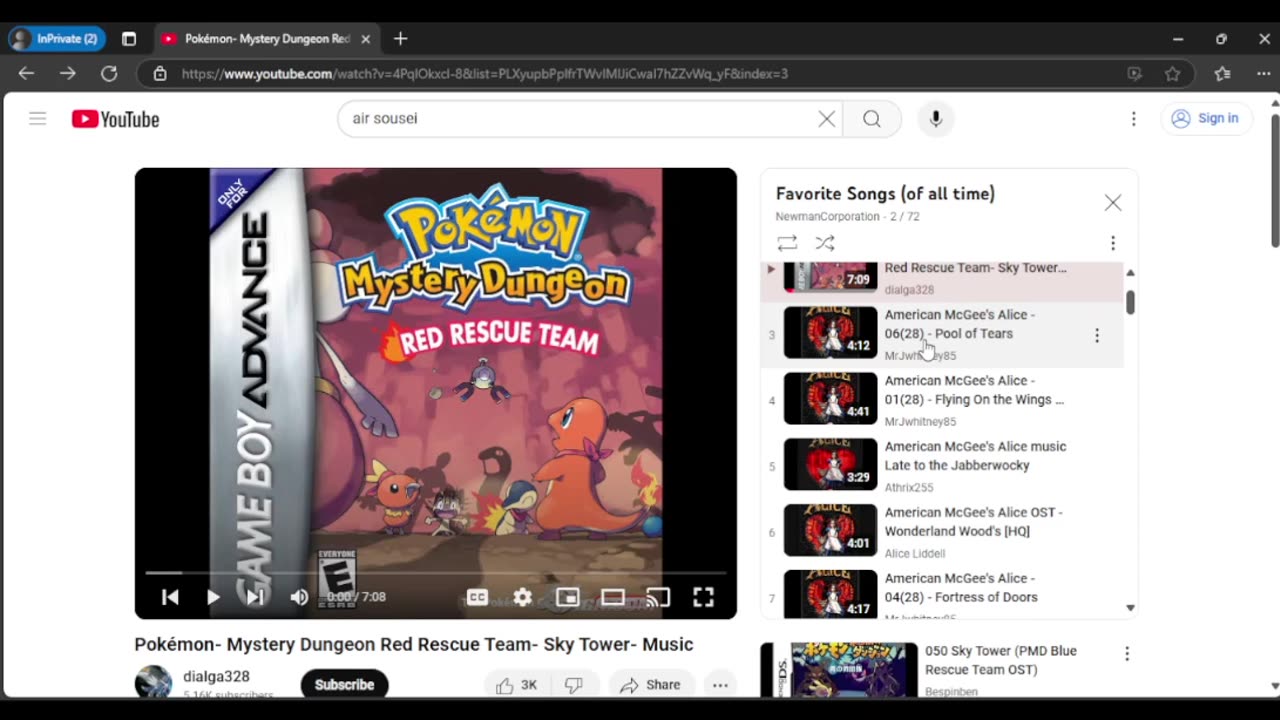Open the tab actions menu
Image resolution: width=1280 pixels, height=720 pixels.
pyautogui.click(x=129, y=39)
